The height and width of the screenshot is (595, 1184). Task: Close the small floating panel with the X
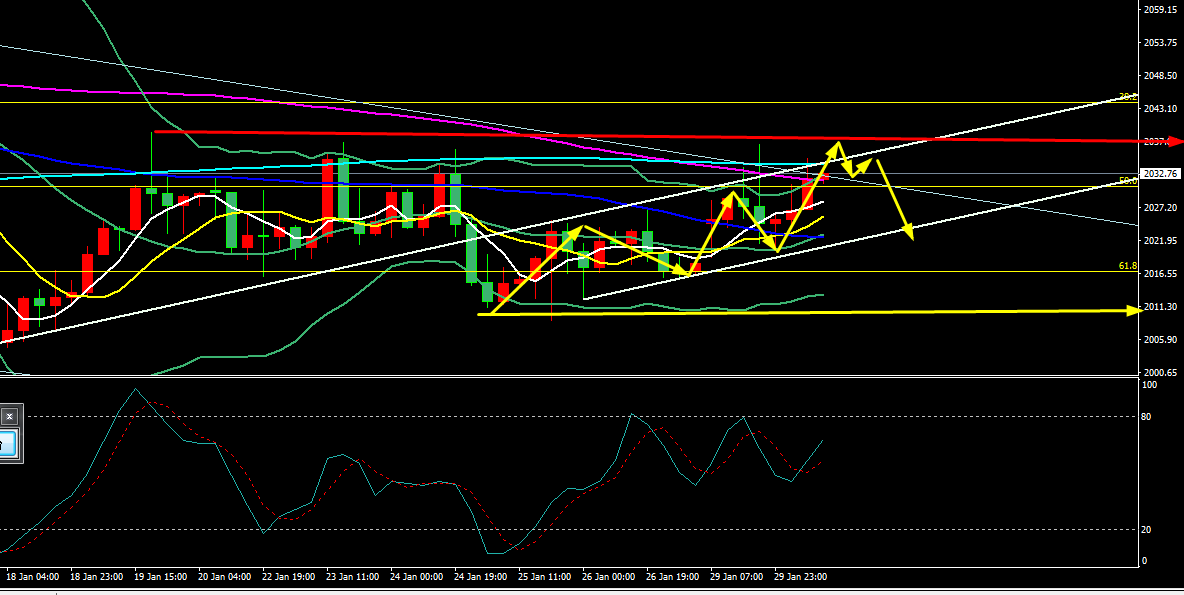(x=10, y=415)
